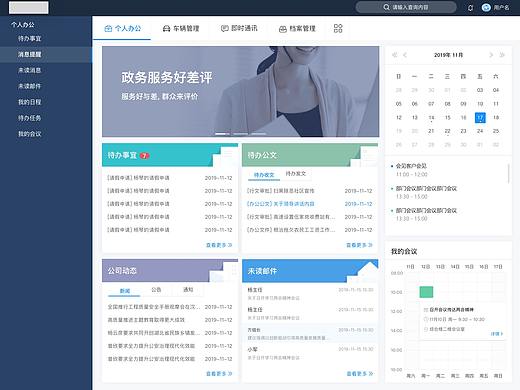Select 14日 column in 我的会议
The height and width of the screenshot is (390, 520).
455,267
